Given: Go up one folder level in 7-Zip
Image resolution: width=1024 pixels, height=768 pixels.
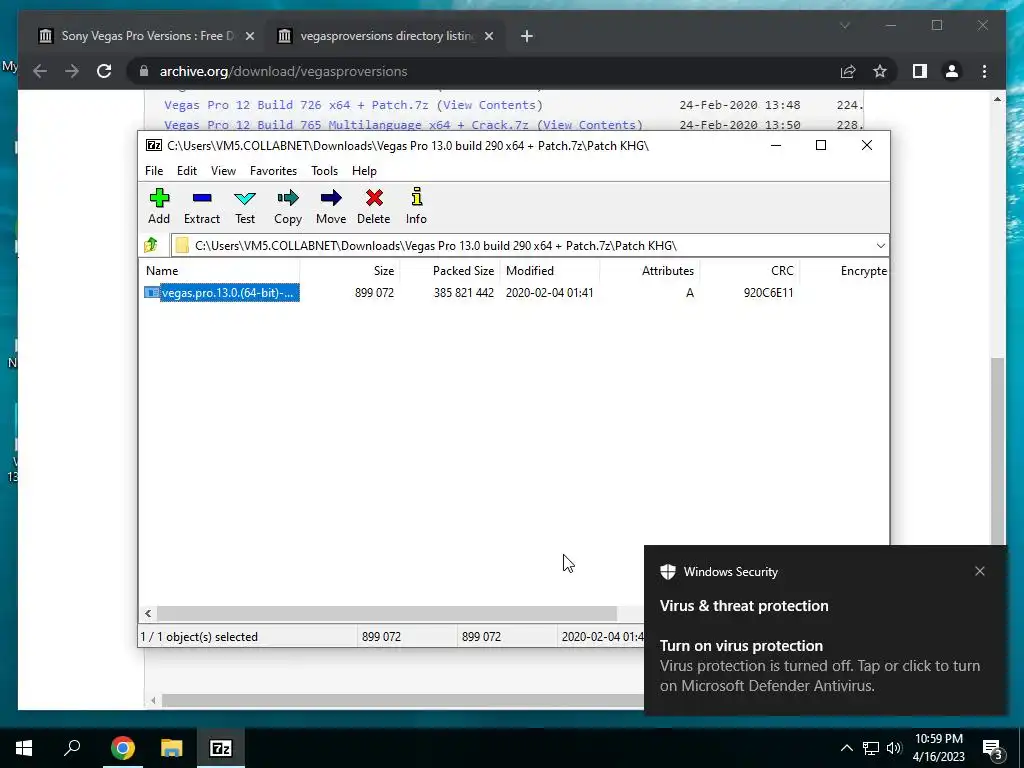Looking at the screenshot, I should 152,246.
